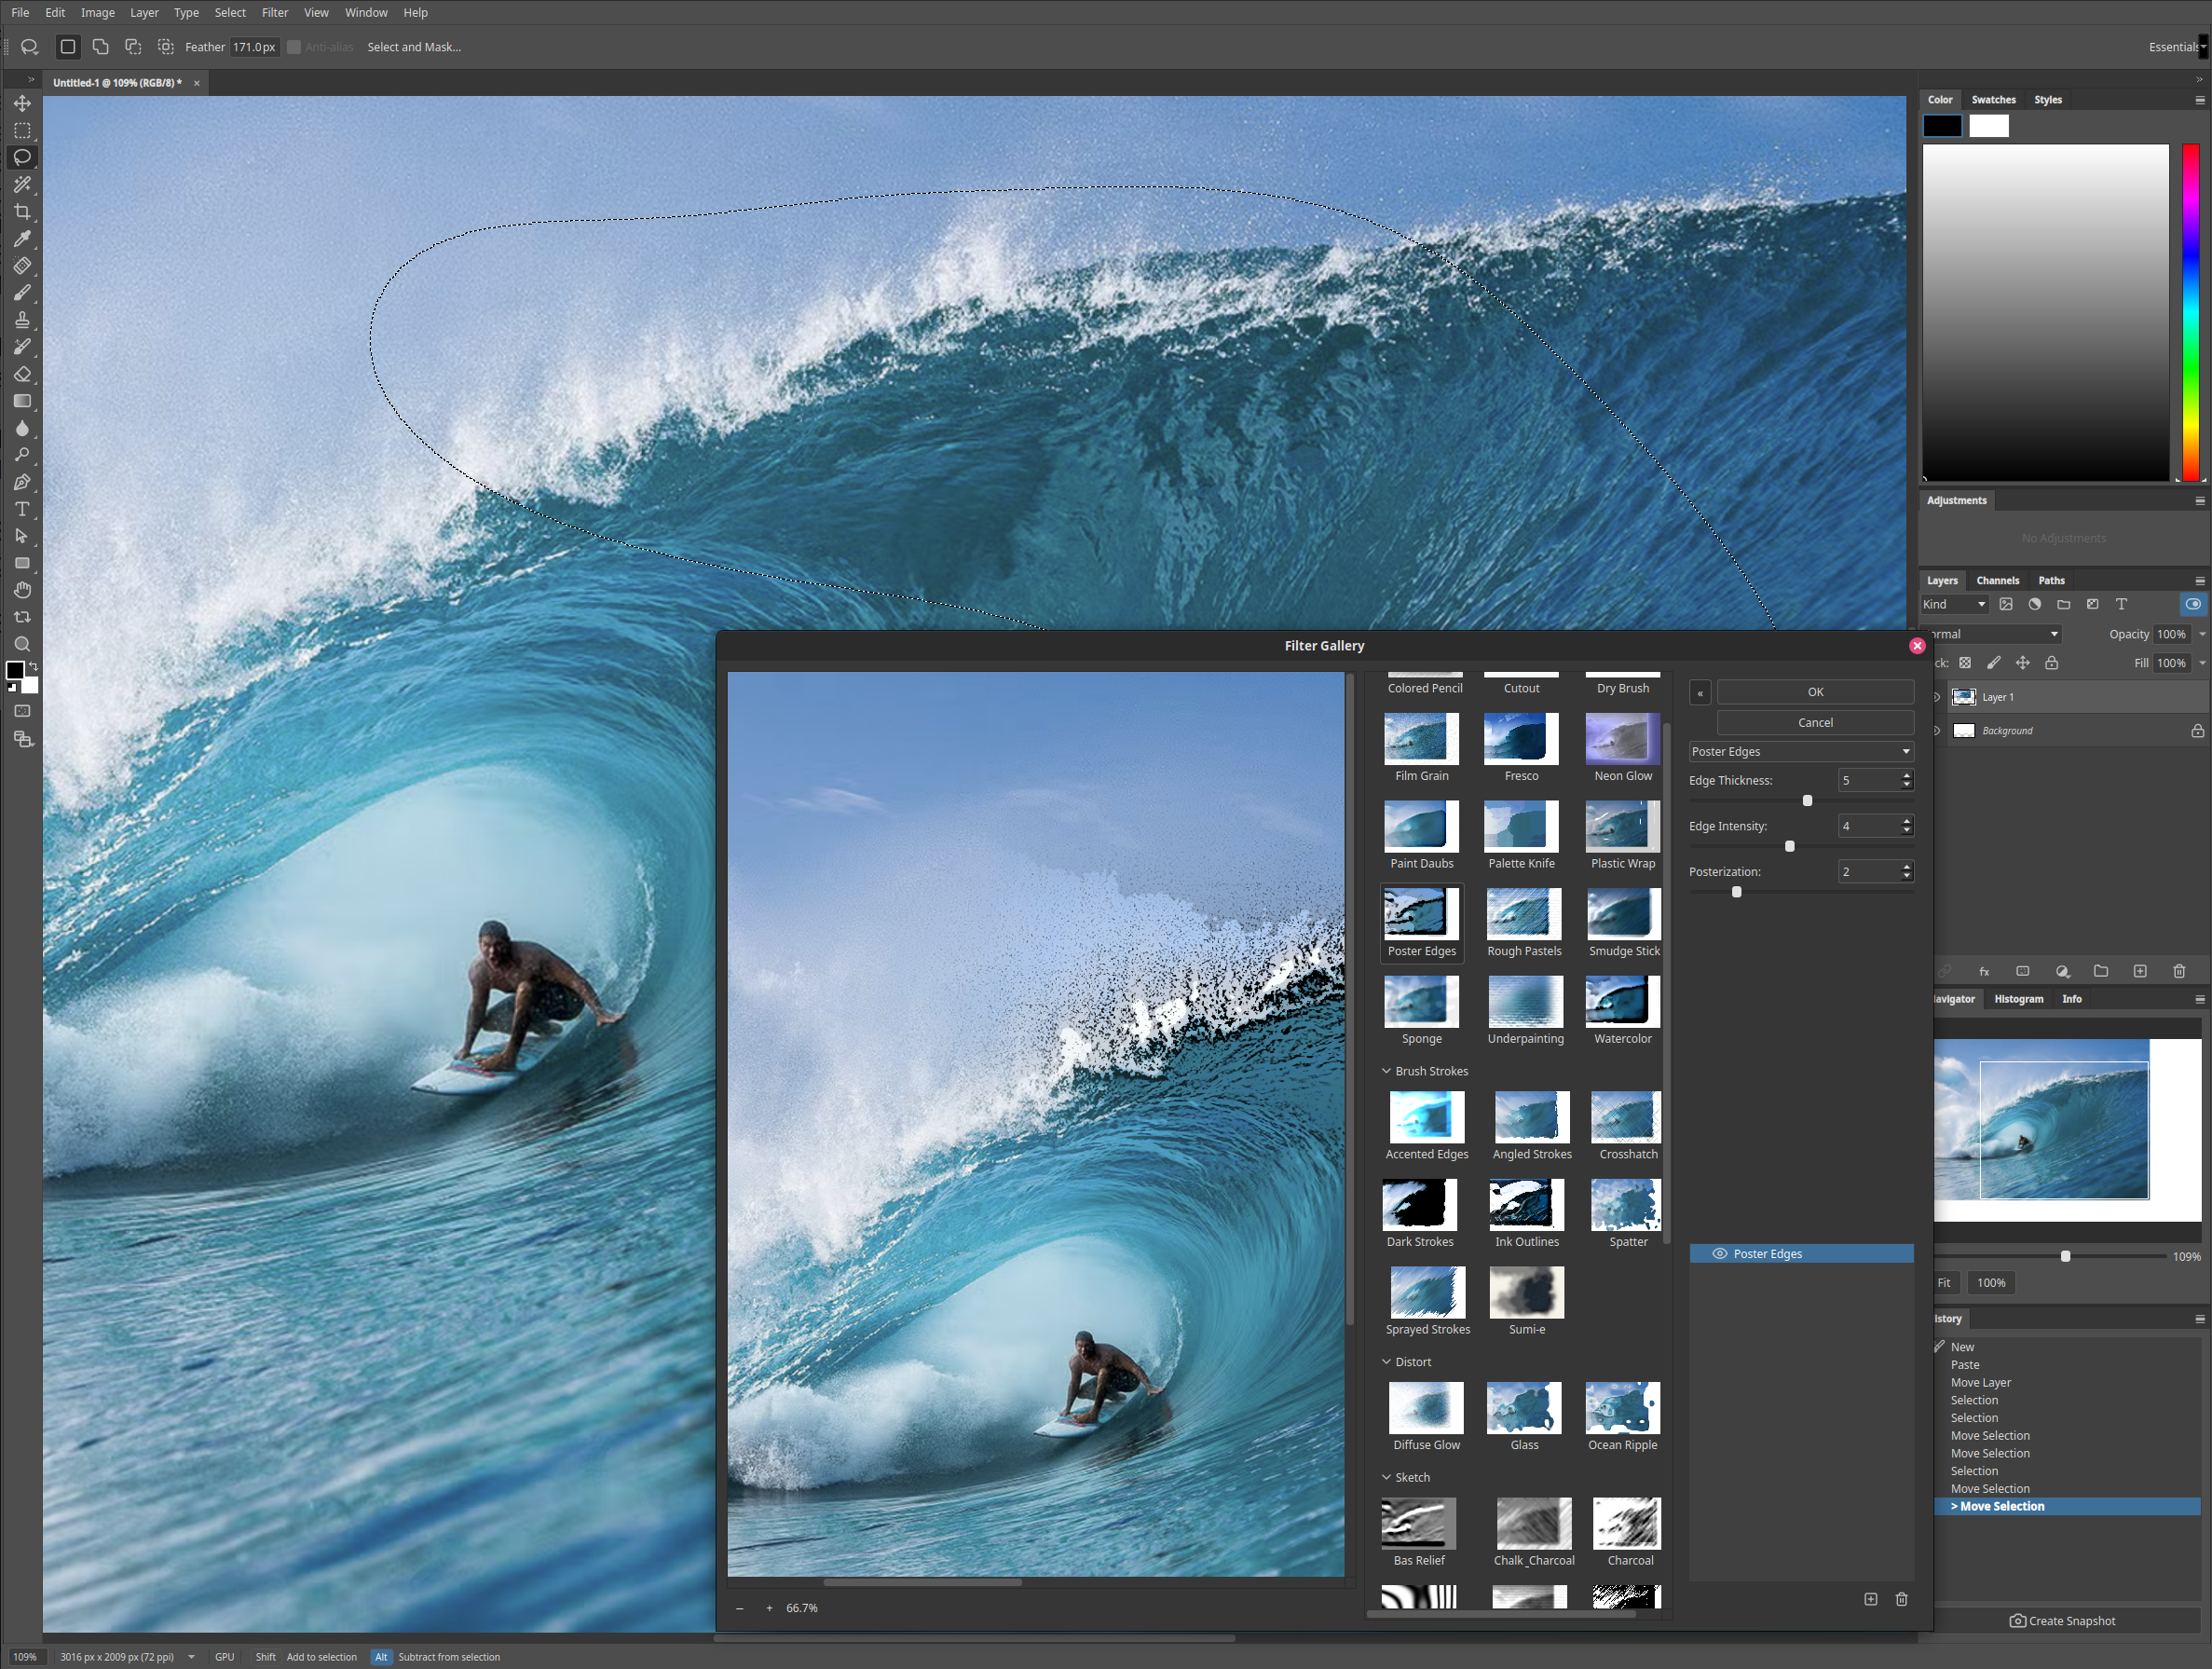Add new effect layer in Filter Gallery
Image resolution: width=2212 pixels, height=1669 pixels.
coord(1870,1599)
